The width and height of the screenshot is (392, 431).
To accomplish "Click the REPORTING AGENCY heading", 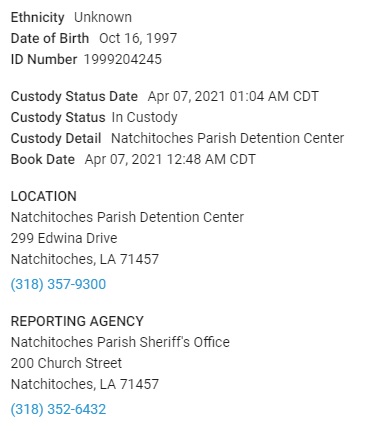I will coord(77,321).
